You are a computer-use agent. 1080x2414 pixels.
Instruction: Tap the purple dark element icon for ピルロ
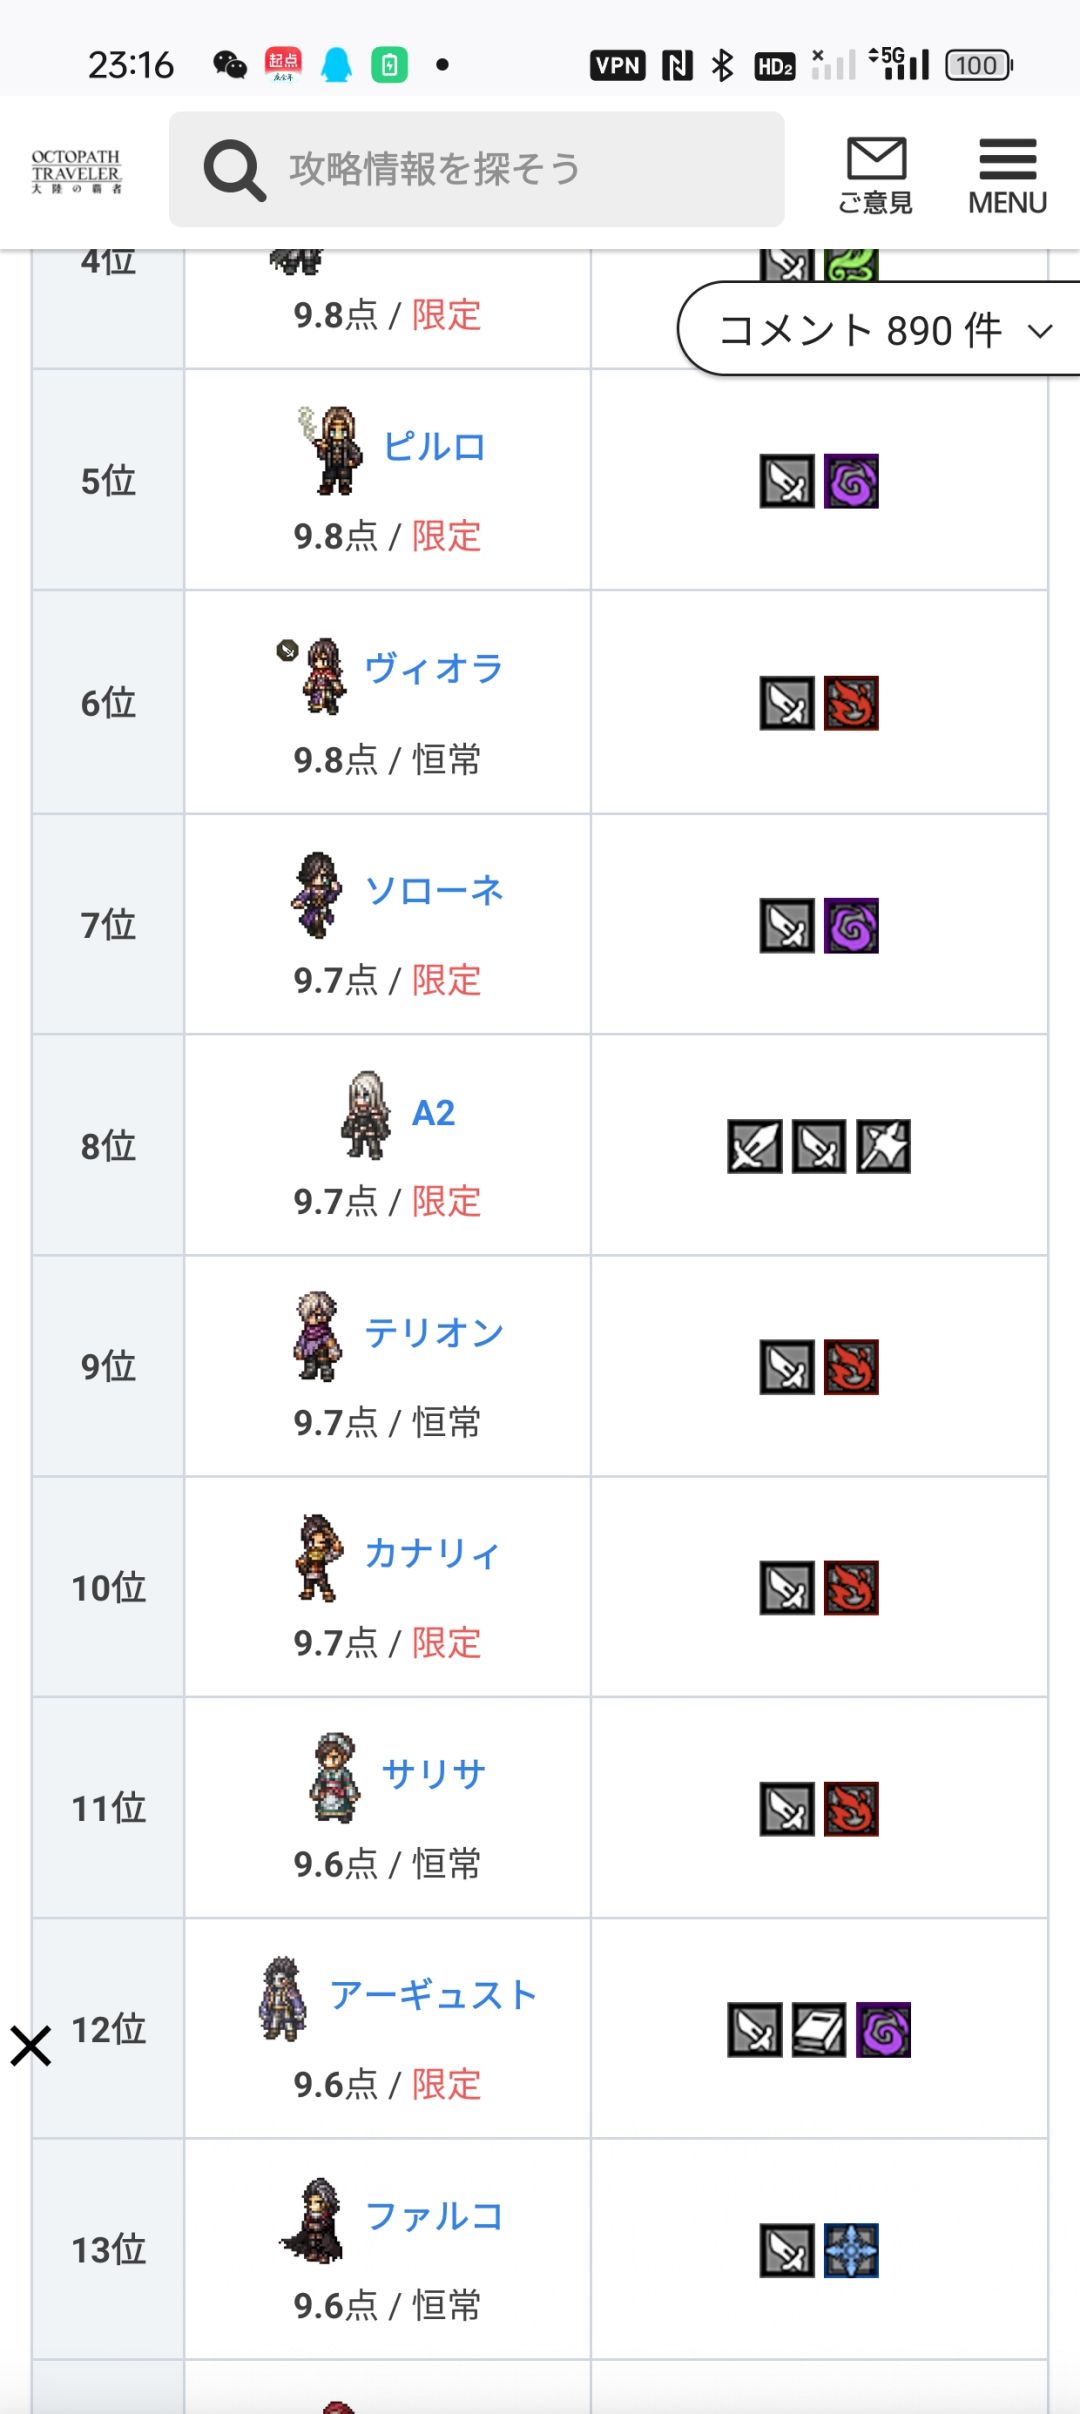coord(851,482)
